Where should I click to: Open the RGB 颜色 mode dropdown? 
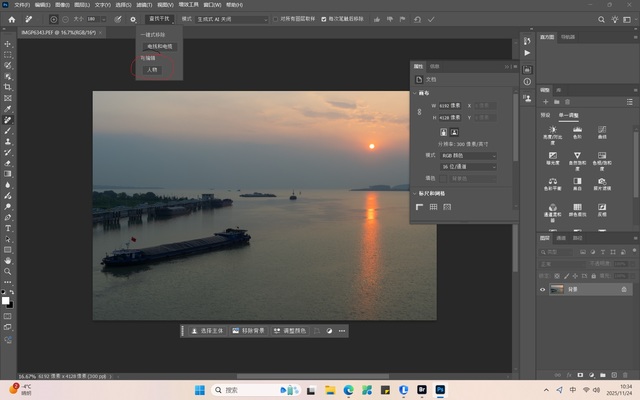pyautogui.click(x=466, y=155)
